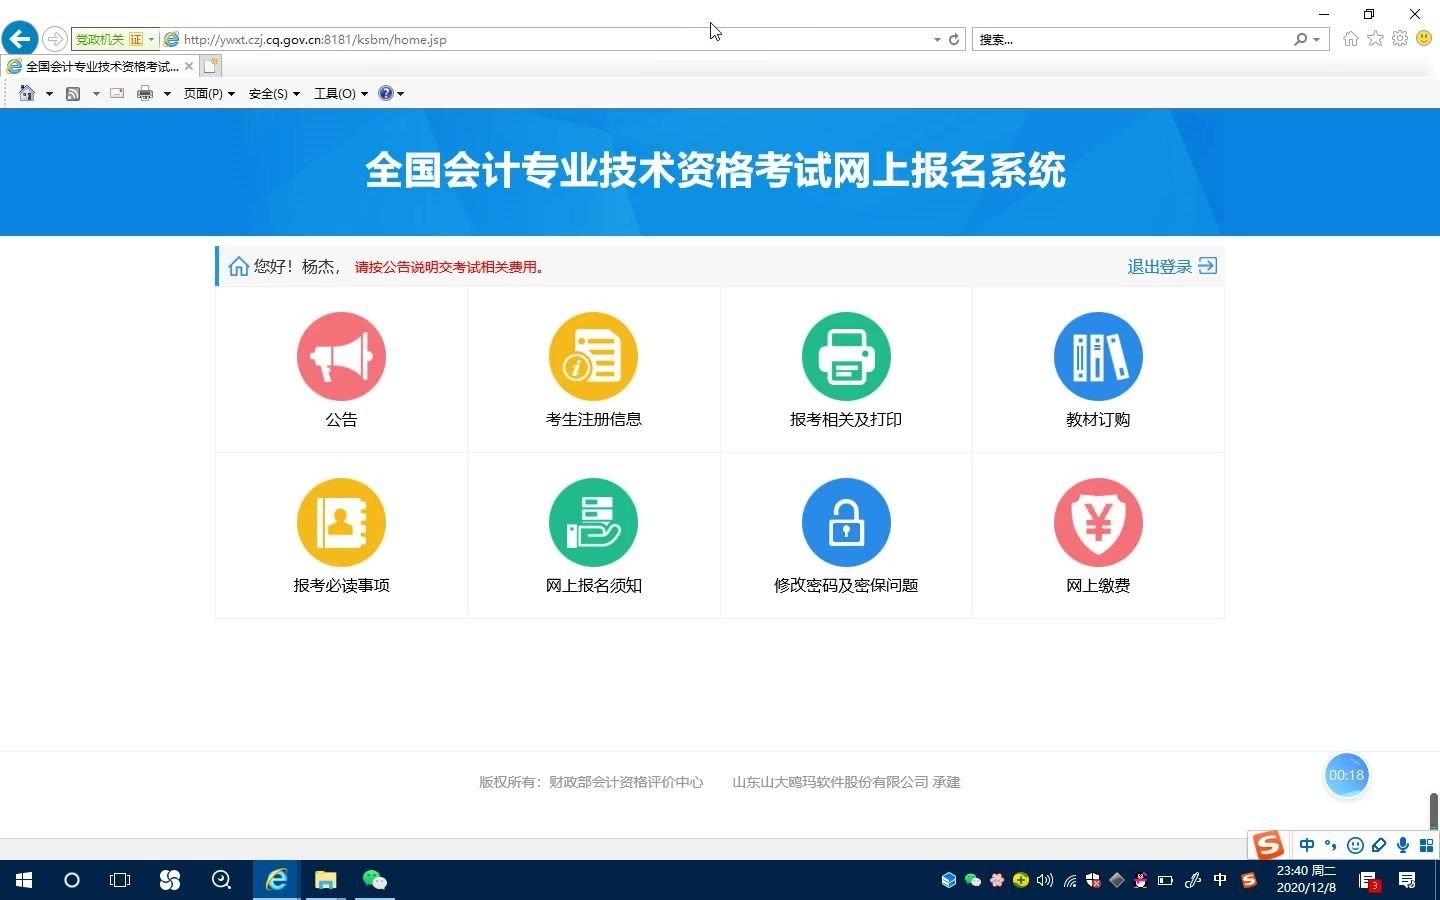Open the 网上报名须知 online registration notes icon
Viewport: 1440px width, 900px height.
(593, 522)
